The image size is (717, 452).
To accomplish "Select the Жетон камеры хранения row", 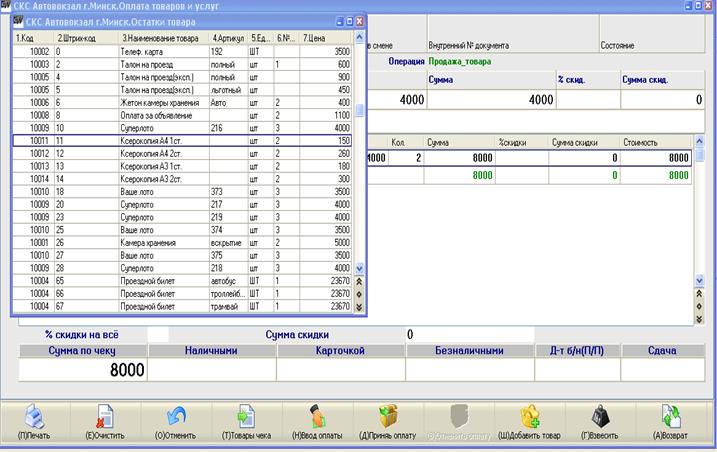I will point(182,102).
